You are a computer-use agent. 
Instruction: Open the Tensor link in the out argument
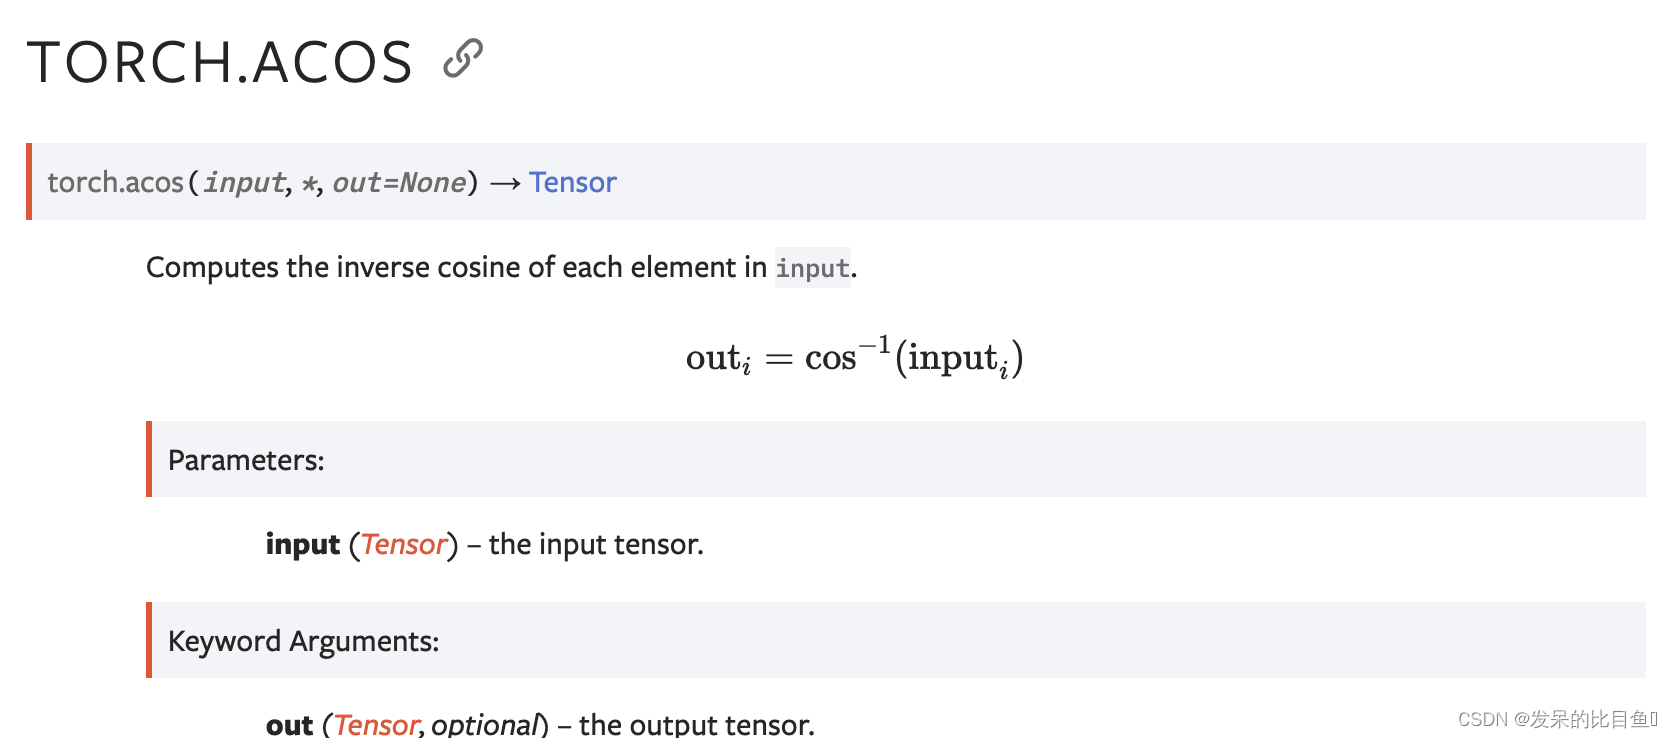click(375, 724)
